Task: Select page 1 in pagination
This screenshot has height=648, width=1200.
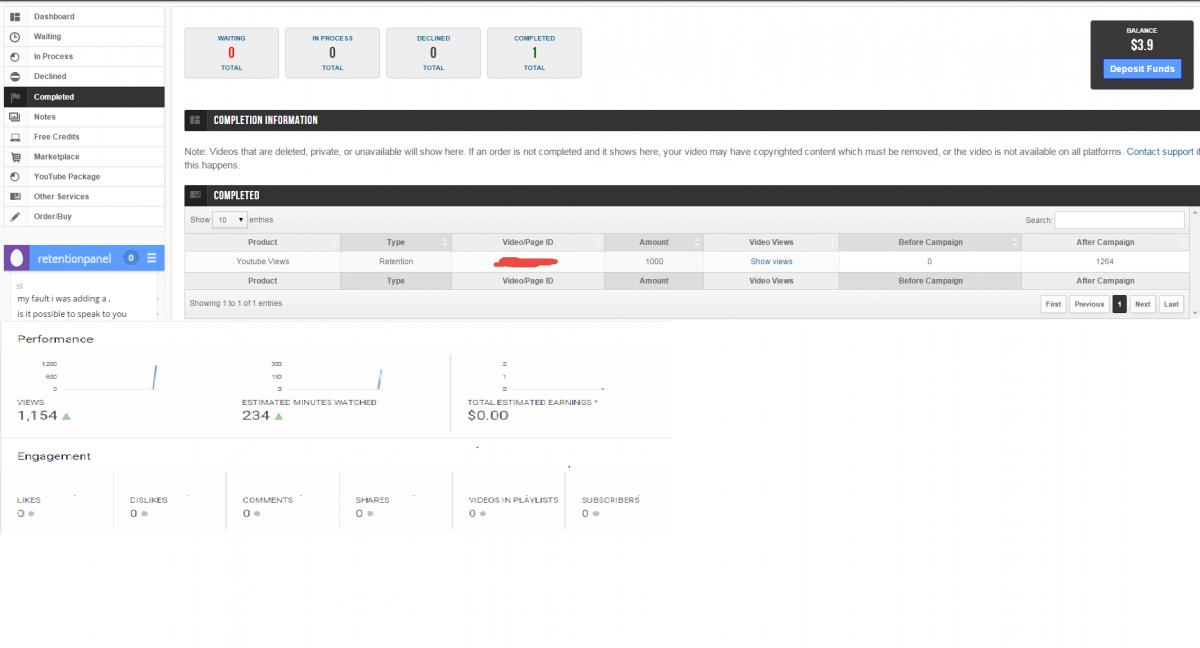Action: (x=1120, y=304)
